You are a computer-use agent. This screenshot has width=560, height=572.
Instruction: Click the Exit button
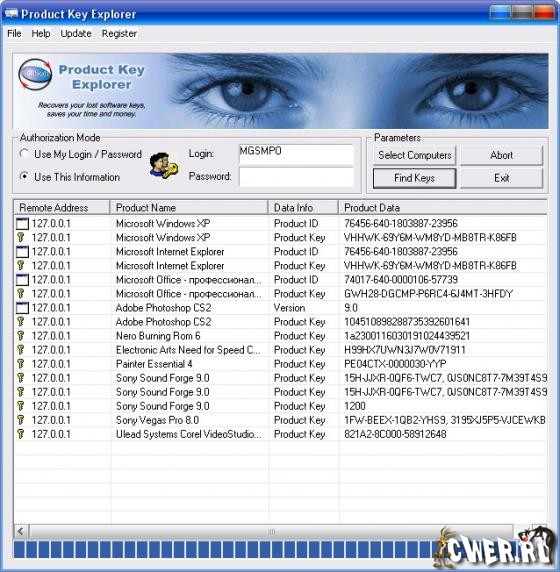pos(501,178)
